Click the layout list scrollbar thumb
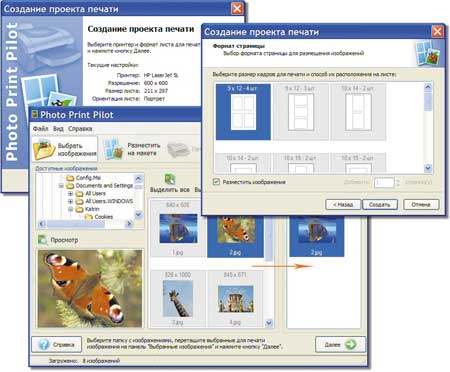Screen dimensions: 450x372 coord(428,101)
